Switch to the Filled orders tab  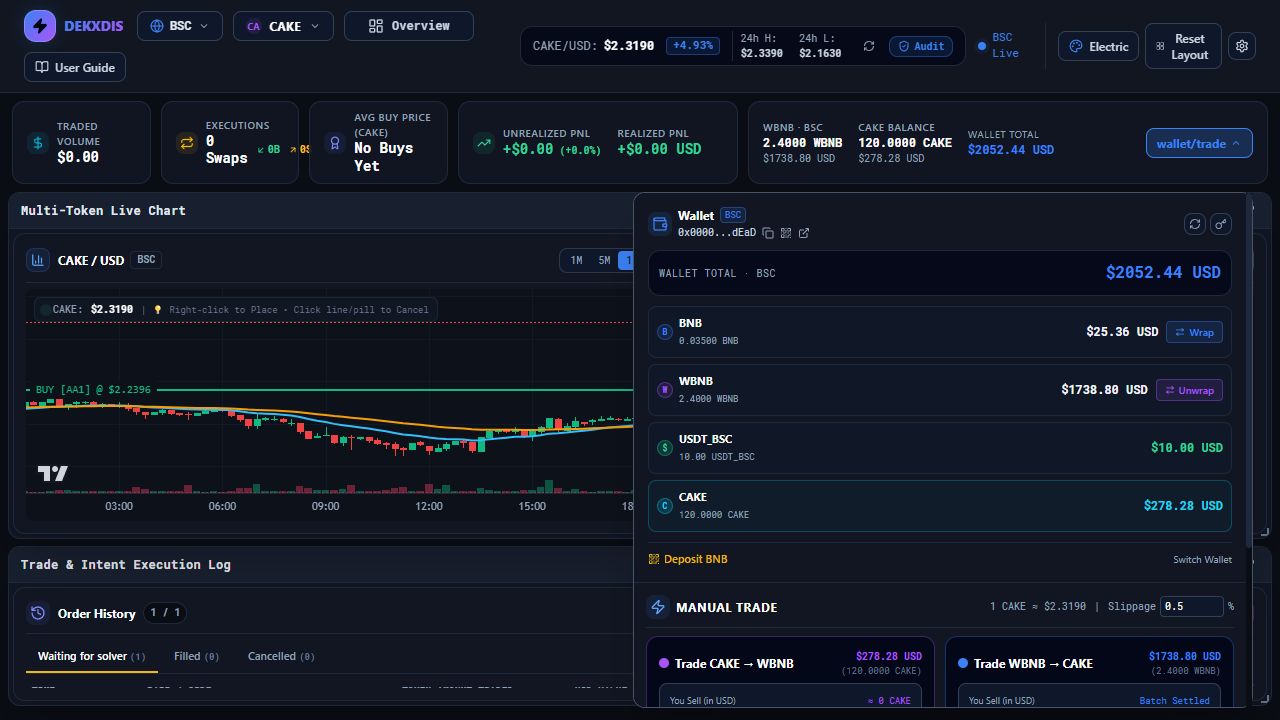pos(196,656)
